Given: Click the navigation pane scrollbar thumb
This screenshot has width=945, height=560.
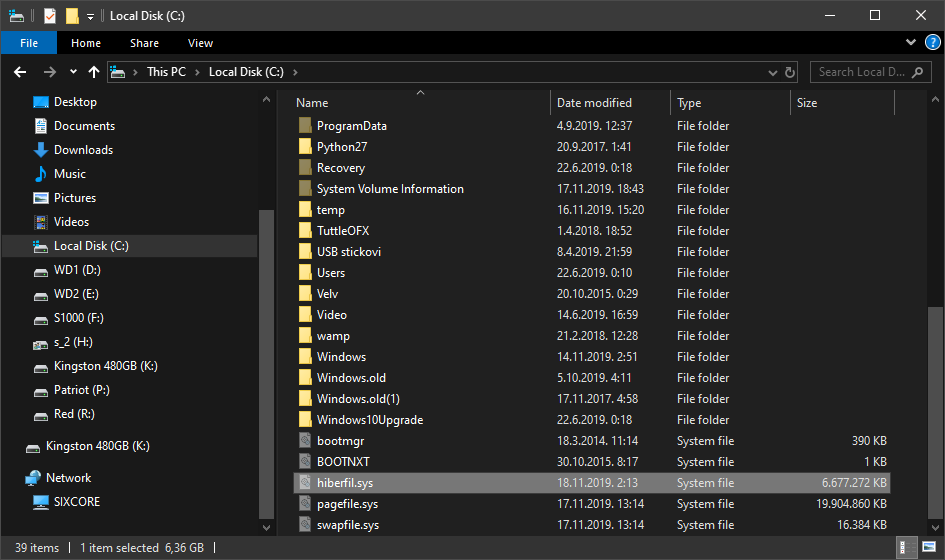Looking at the screenshot, I should pyautogui.click(x=266, y=364).
